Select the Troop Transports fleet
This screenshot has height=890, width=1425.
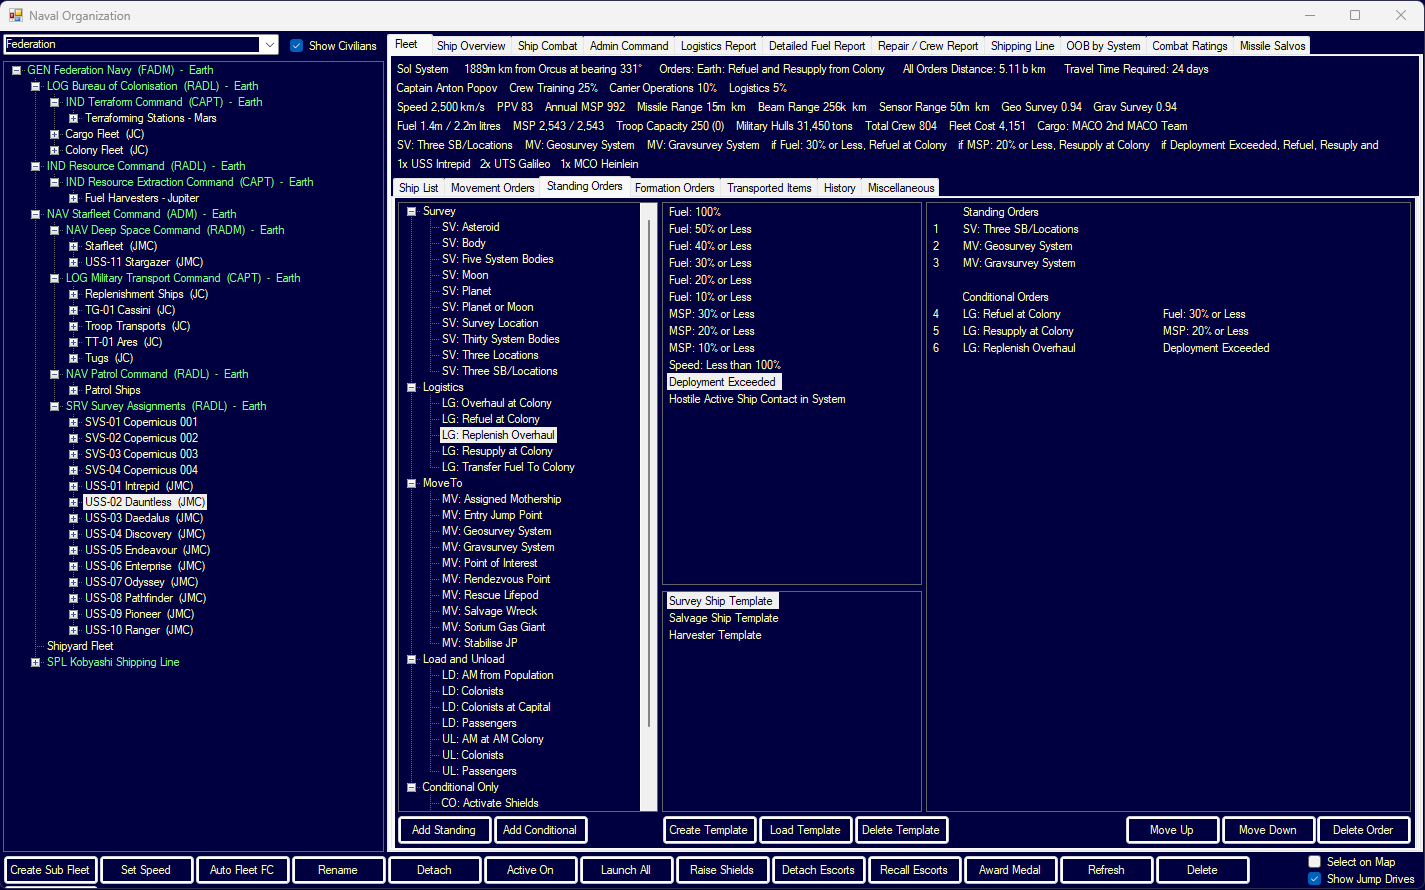tap(137, 326)
